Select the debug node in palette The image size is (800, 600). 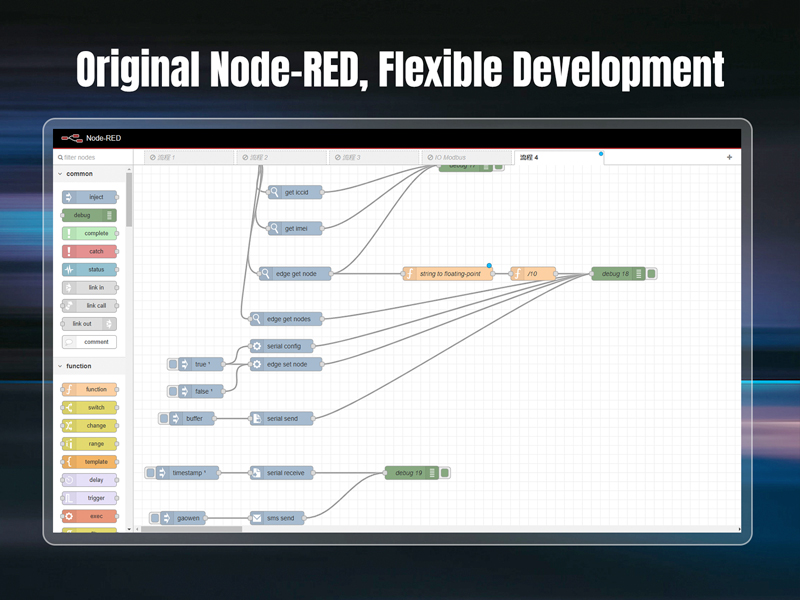pyautogui.click(x=90, y=215)
